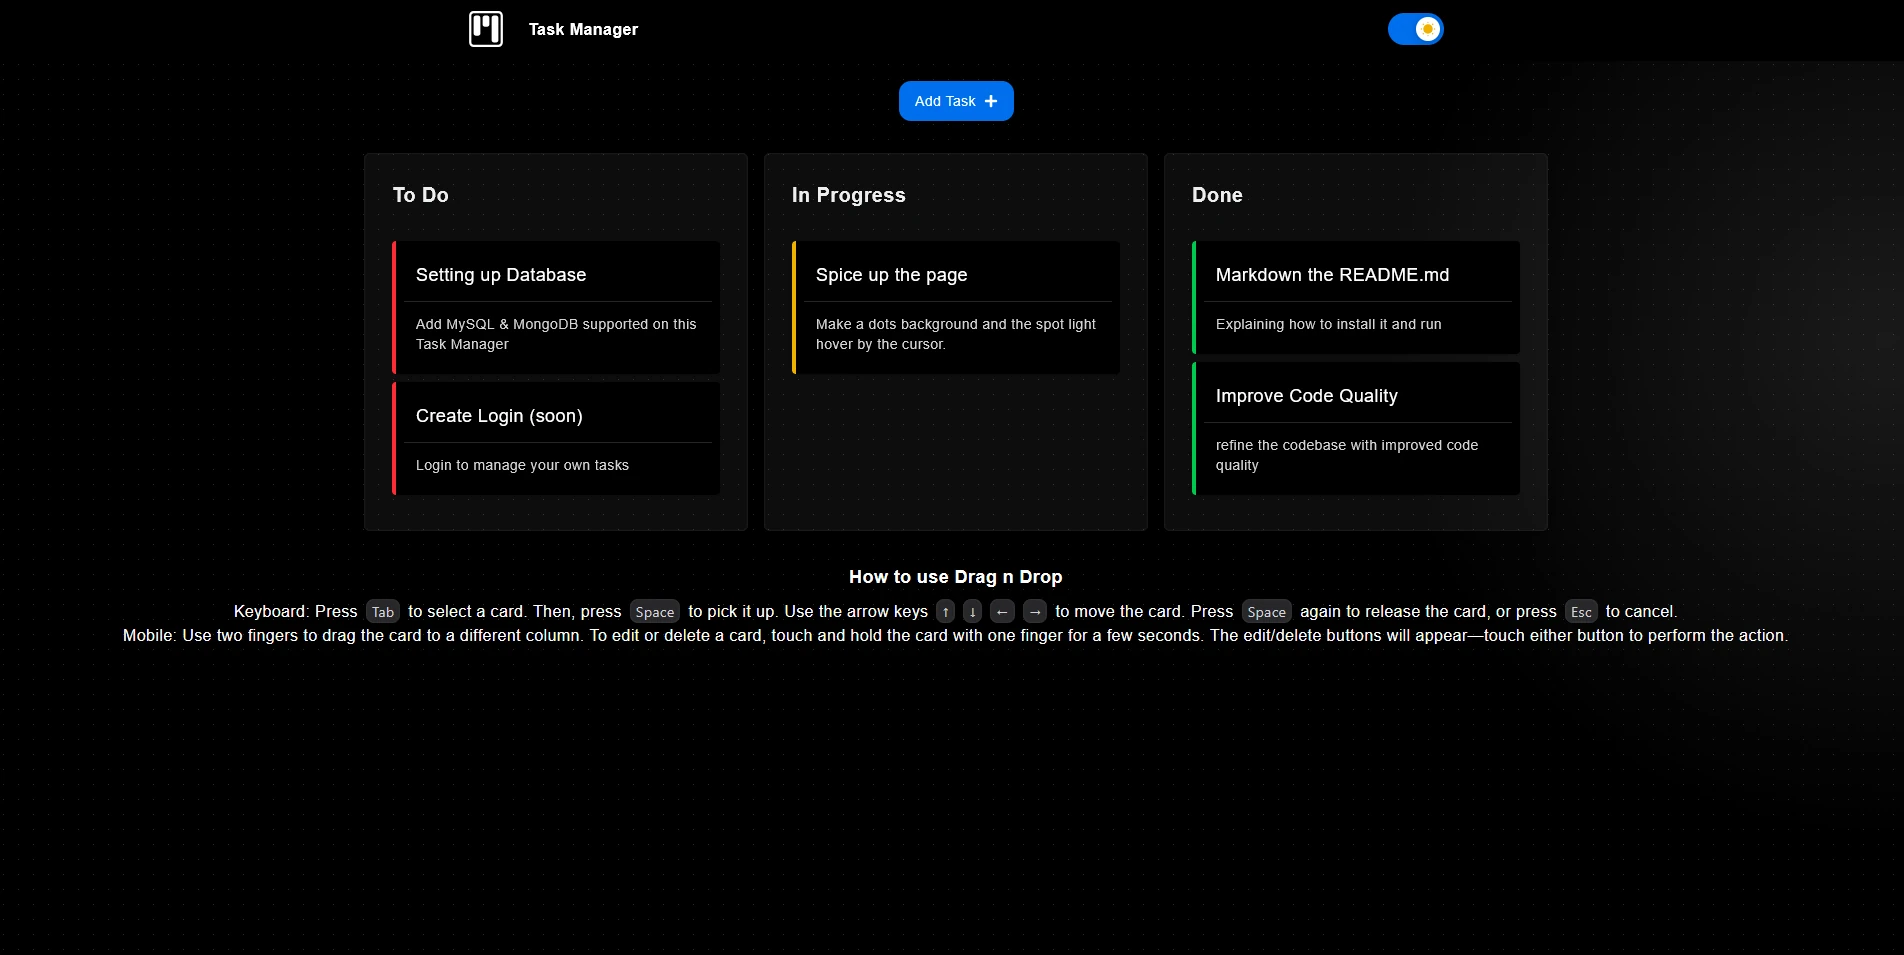Click the right arrow key badge
This screenshot has width=1904, height=955.
point(1035,612)
